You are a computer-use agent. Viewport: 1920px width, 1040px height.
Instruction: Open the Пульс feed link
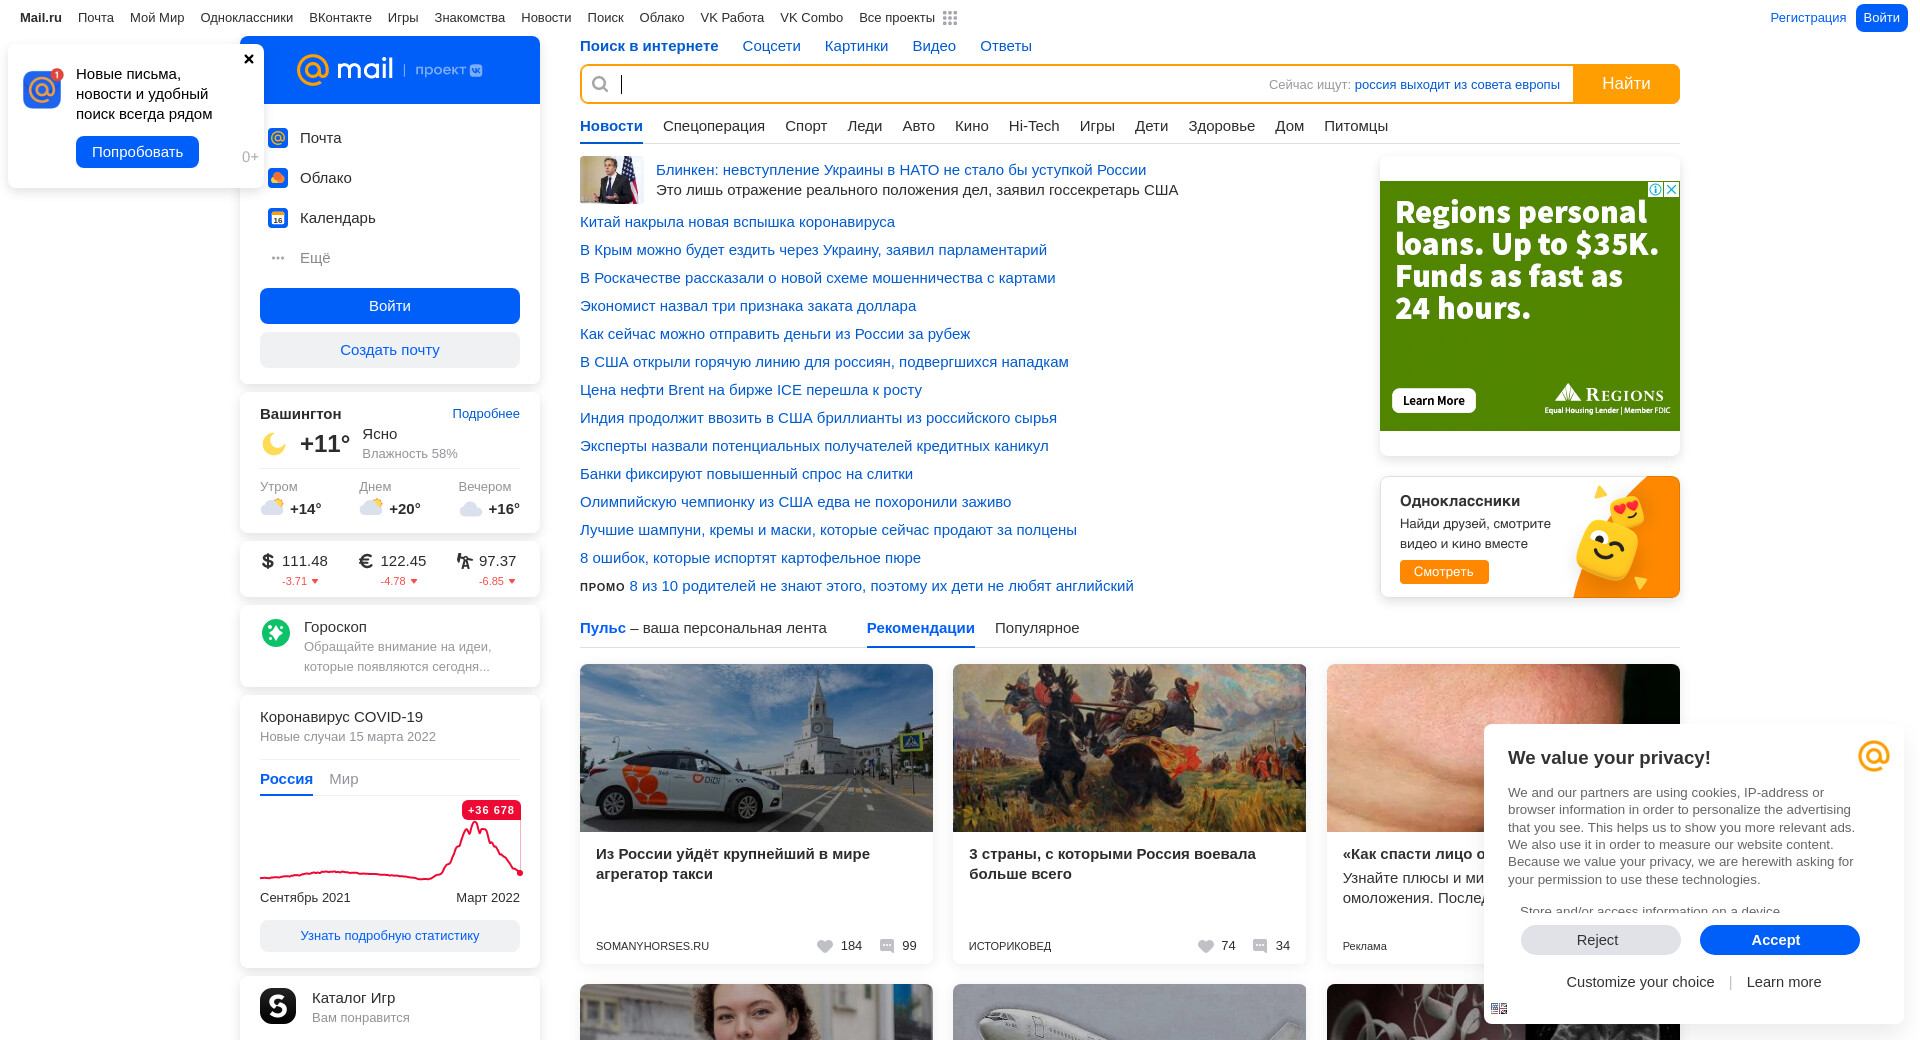(603, 628)
